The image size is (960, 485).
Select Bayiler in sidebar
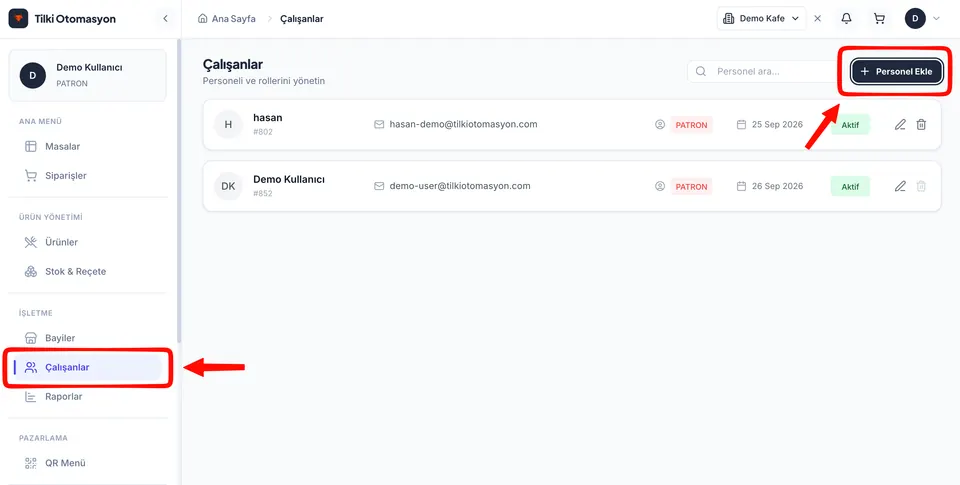tap(88, 338)
